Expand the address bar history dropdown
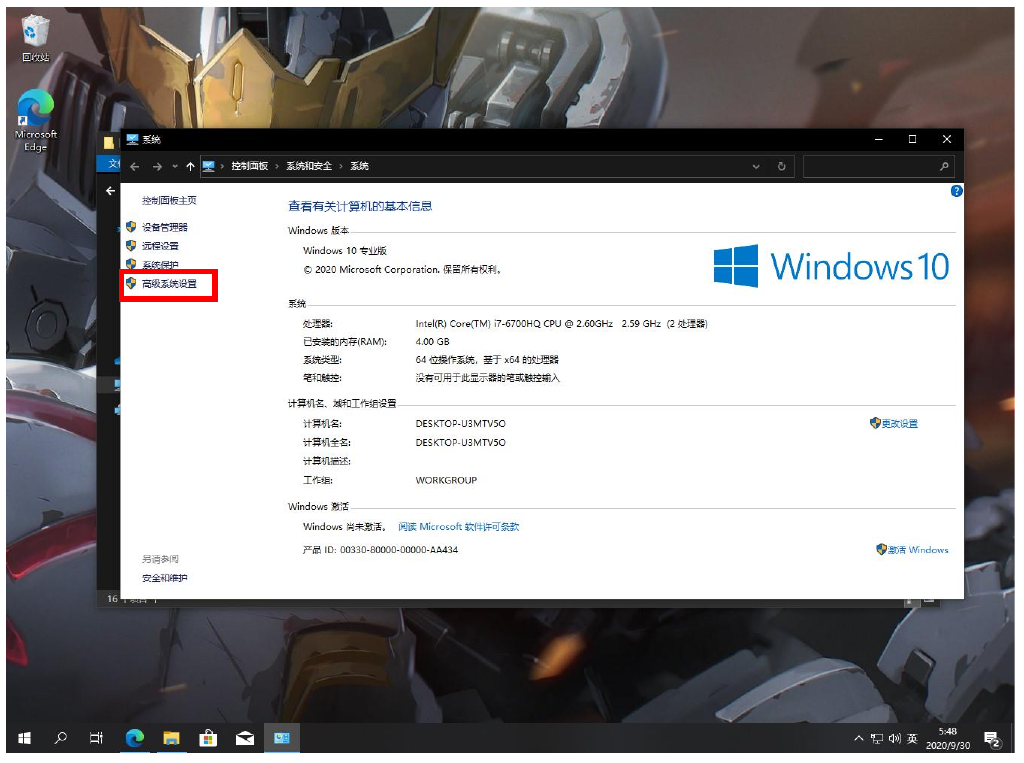1024x763 pixels. pyautogui.click(x=759, y=166)
